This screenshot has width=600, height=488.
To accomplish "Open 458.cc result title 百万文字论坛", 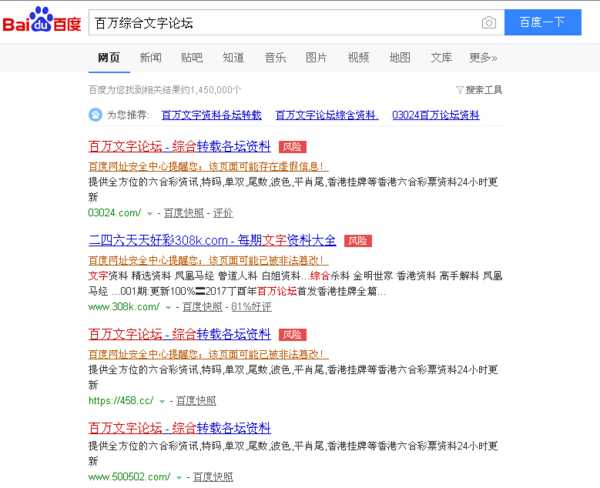I will coord(179,334).
